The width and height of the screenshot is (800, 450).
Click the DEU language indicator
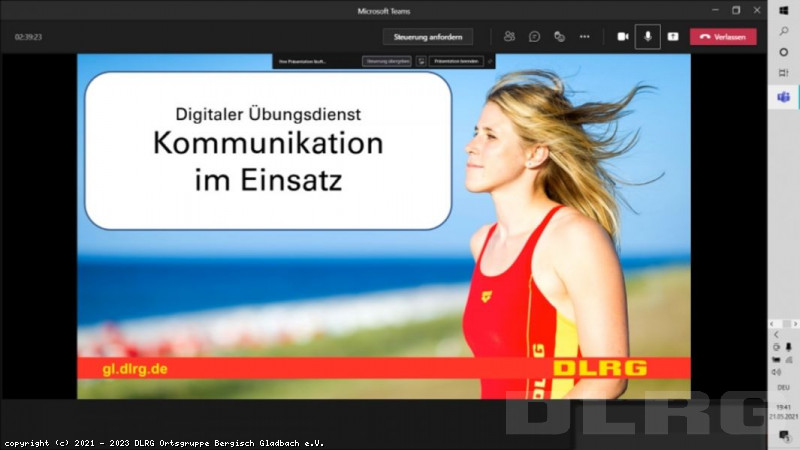783,388
